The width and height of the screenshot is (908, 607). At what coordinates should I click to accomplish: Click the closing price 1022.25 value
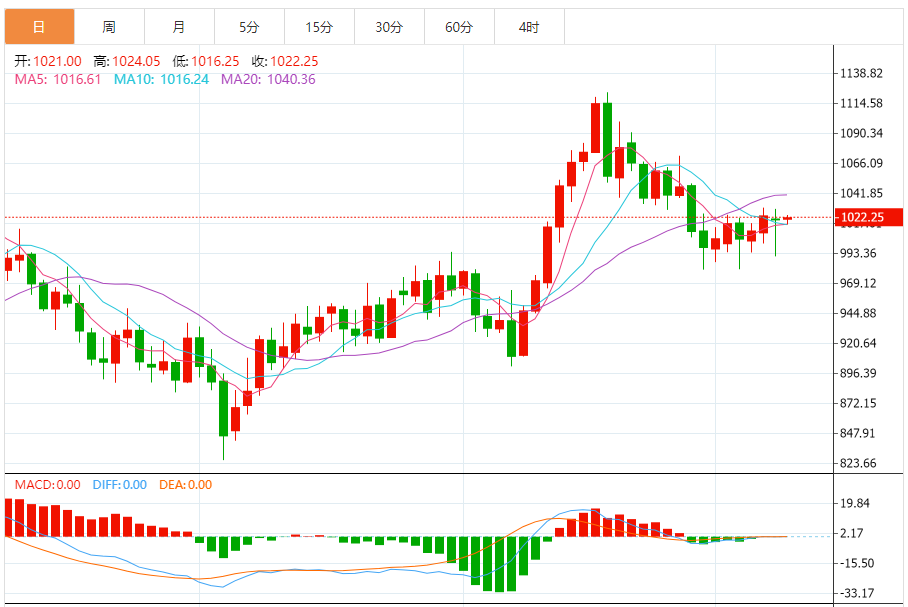(294, 61)
